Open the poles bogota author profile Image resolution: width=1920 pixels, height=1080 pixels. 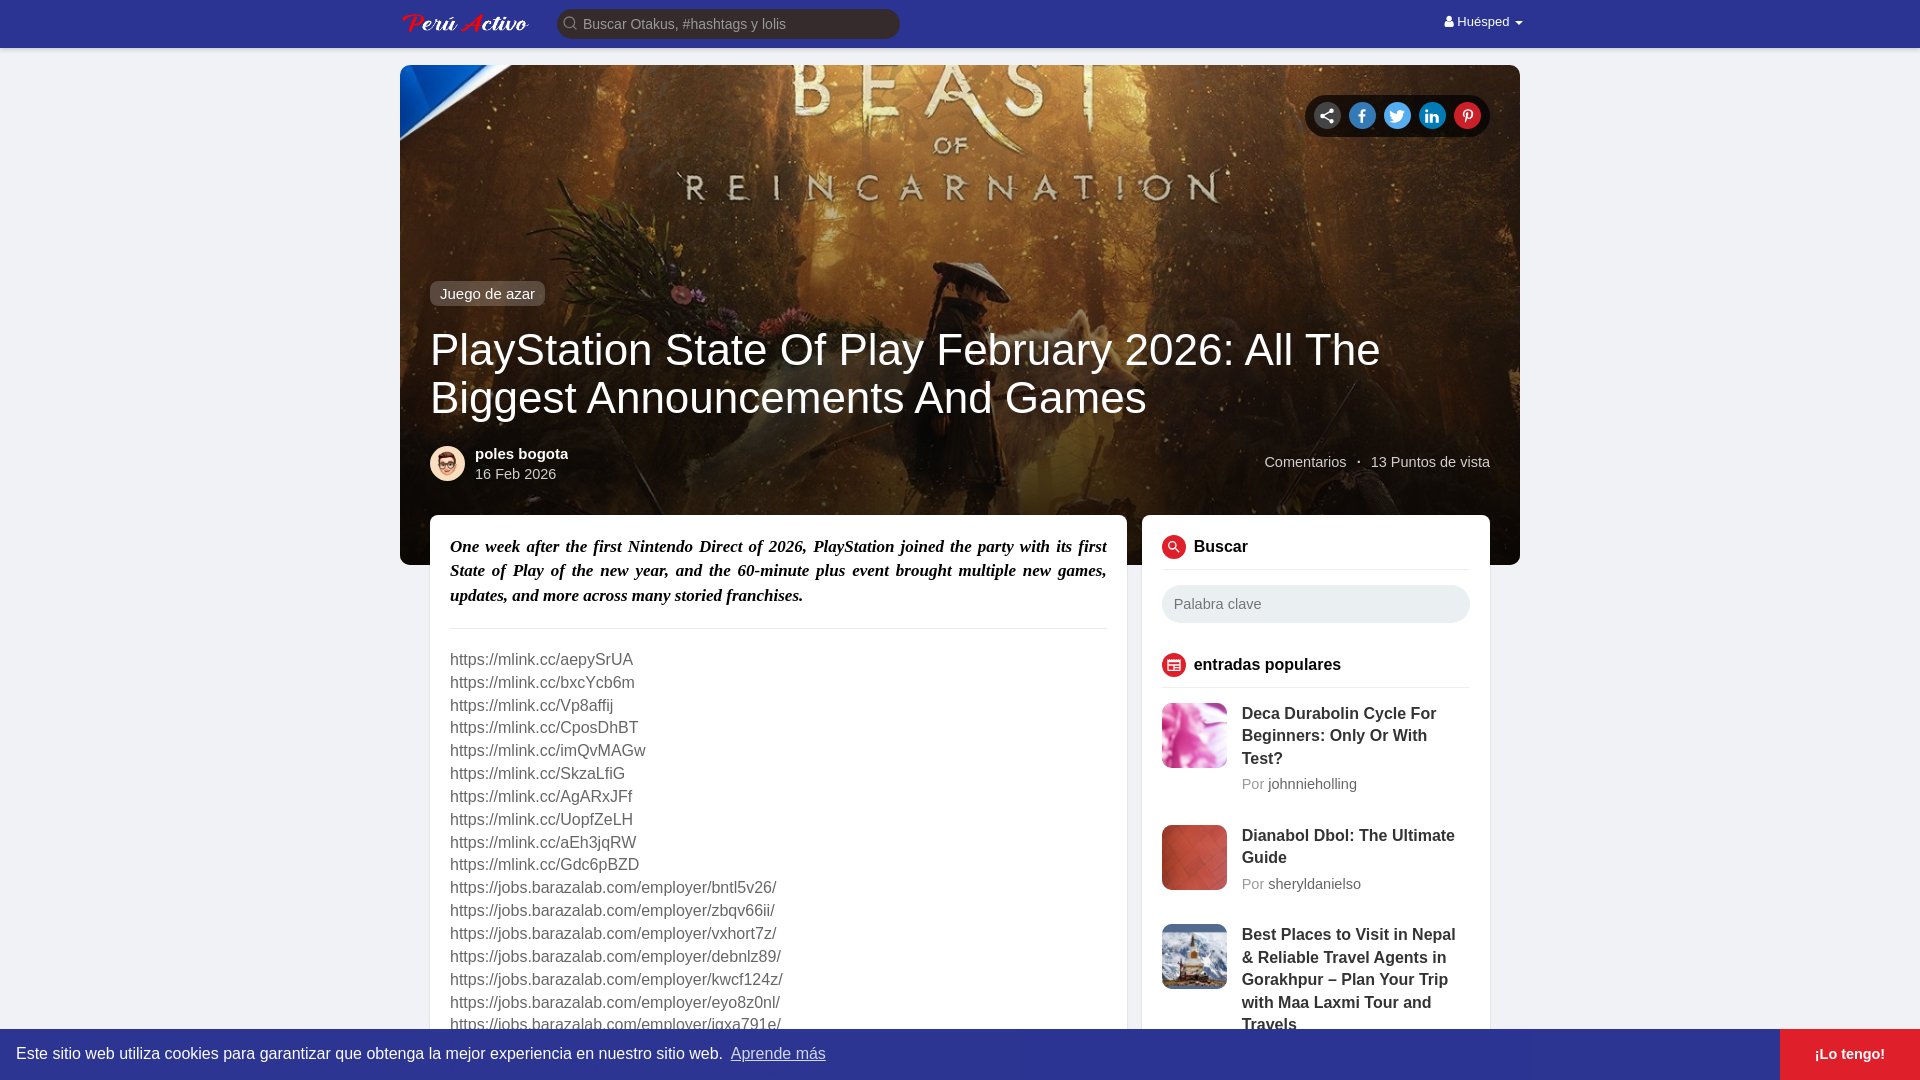pos(521,454)
